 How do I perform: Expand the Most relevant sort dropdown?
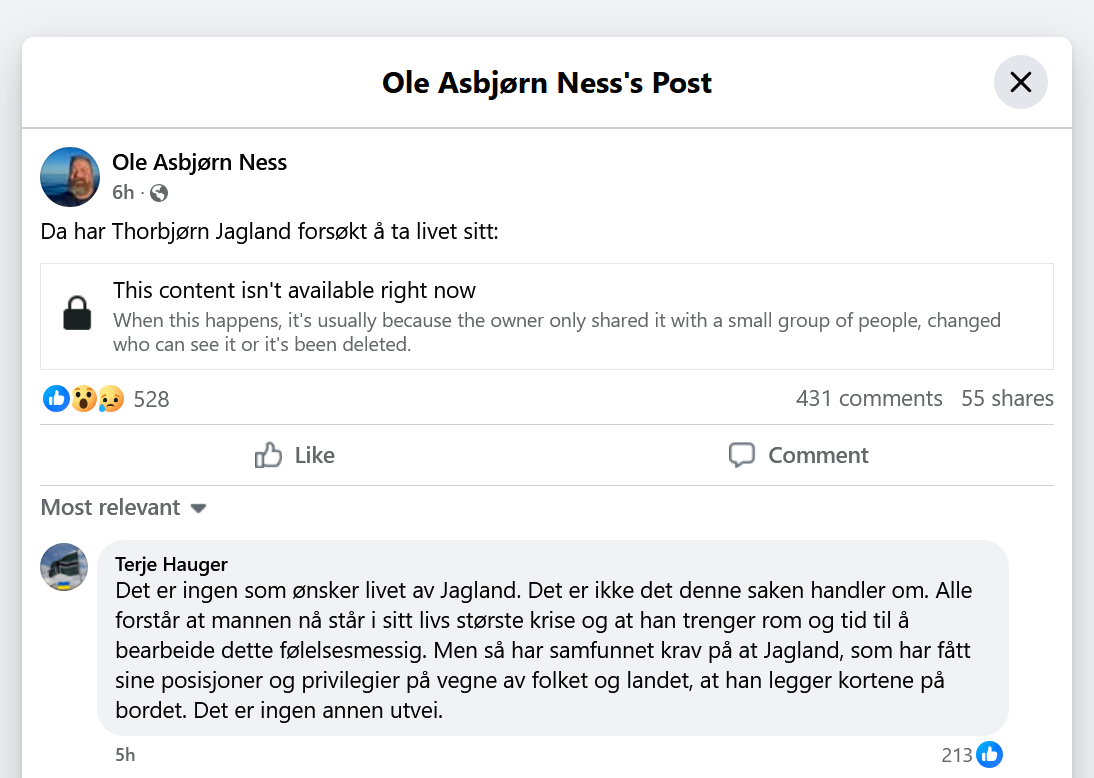tap(124, 507)
